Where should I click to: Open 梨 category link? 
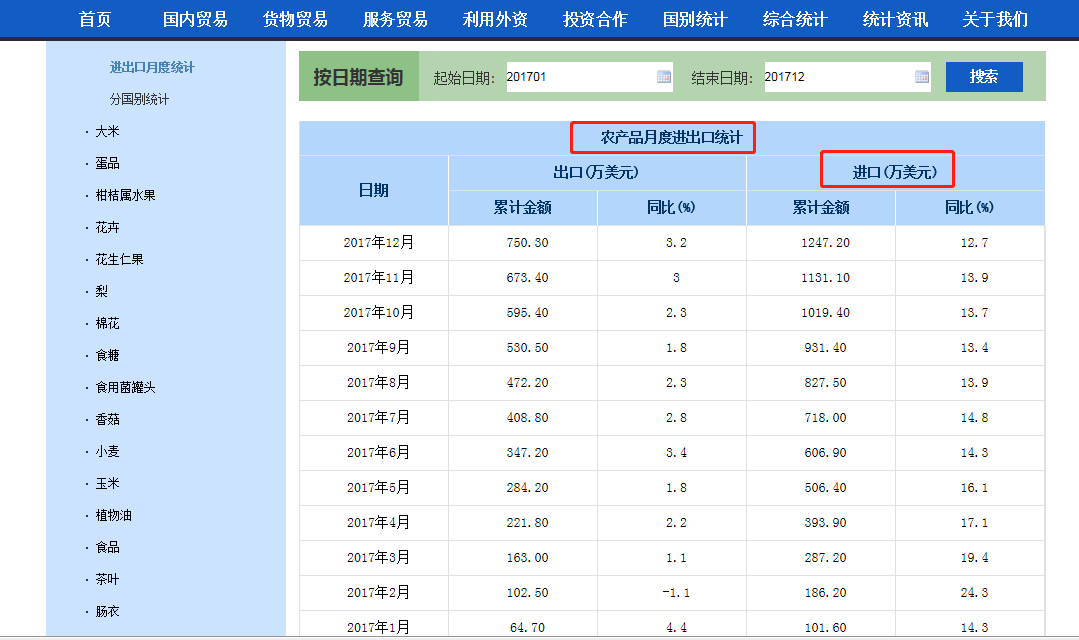101,291
